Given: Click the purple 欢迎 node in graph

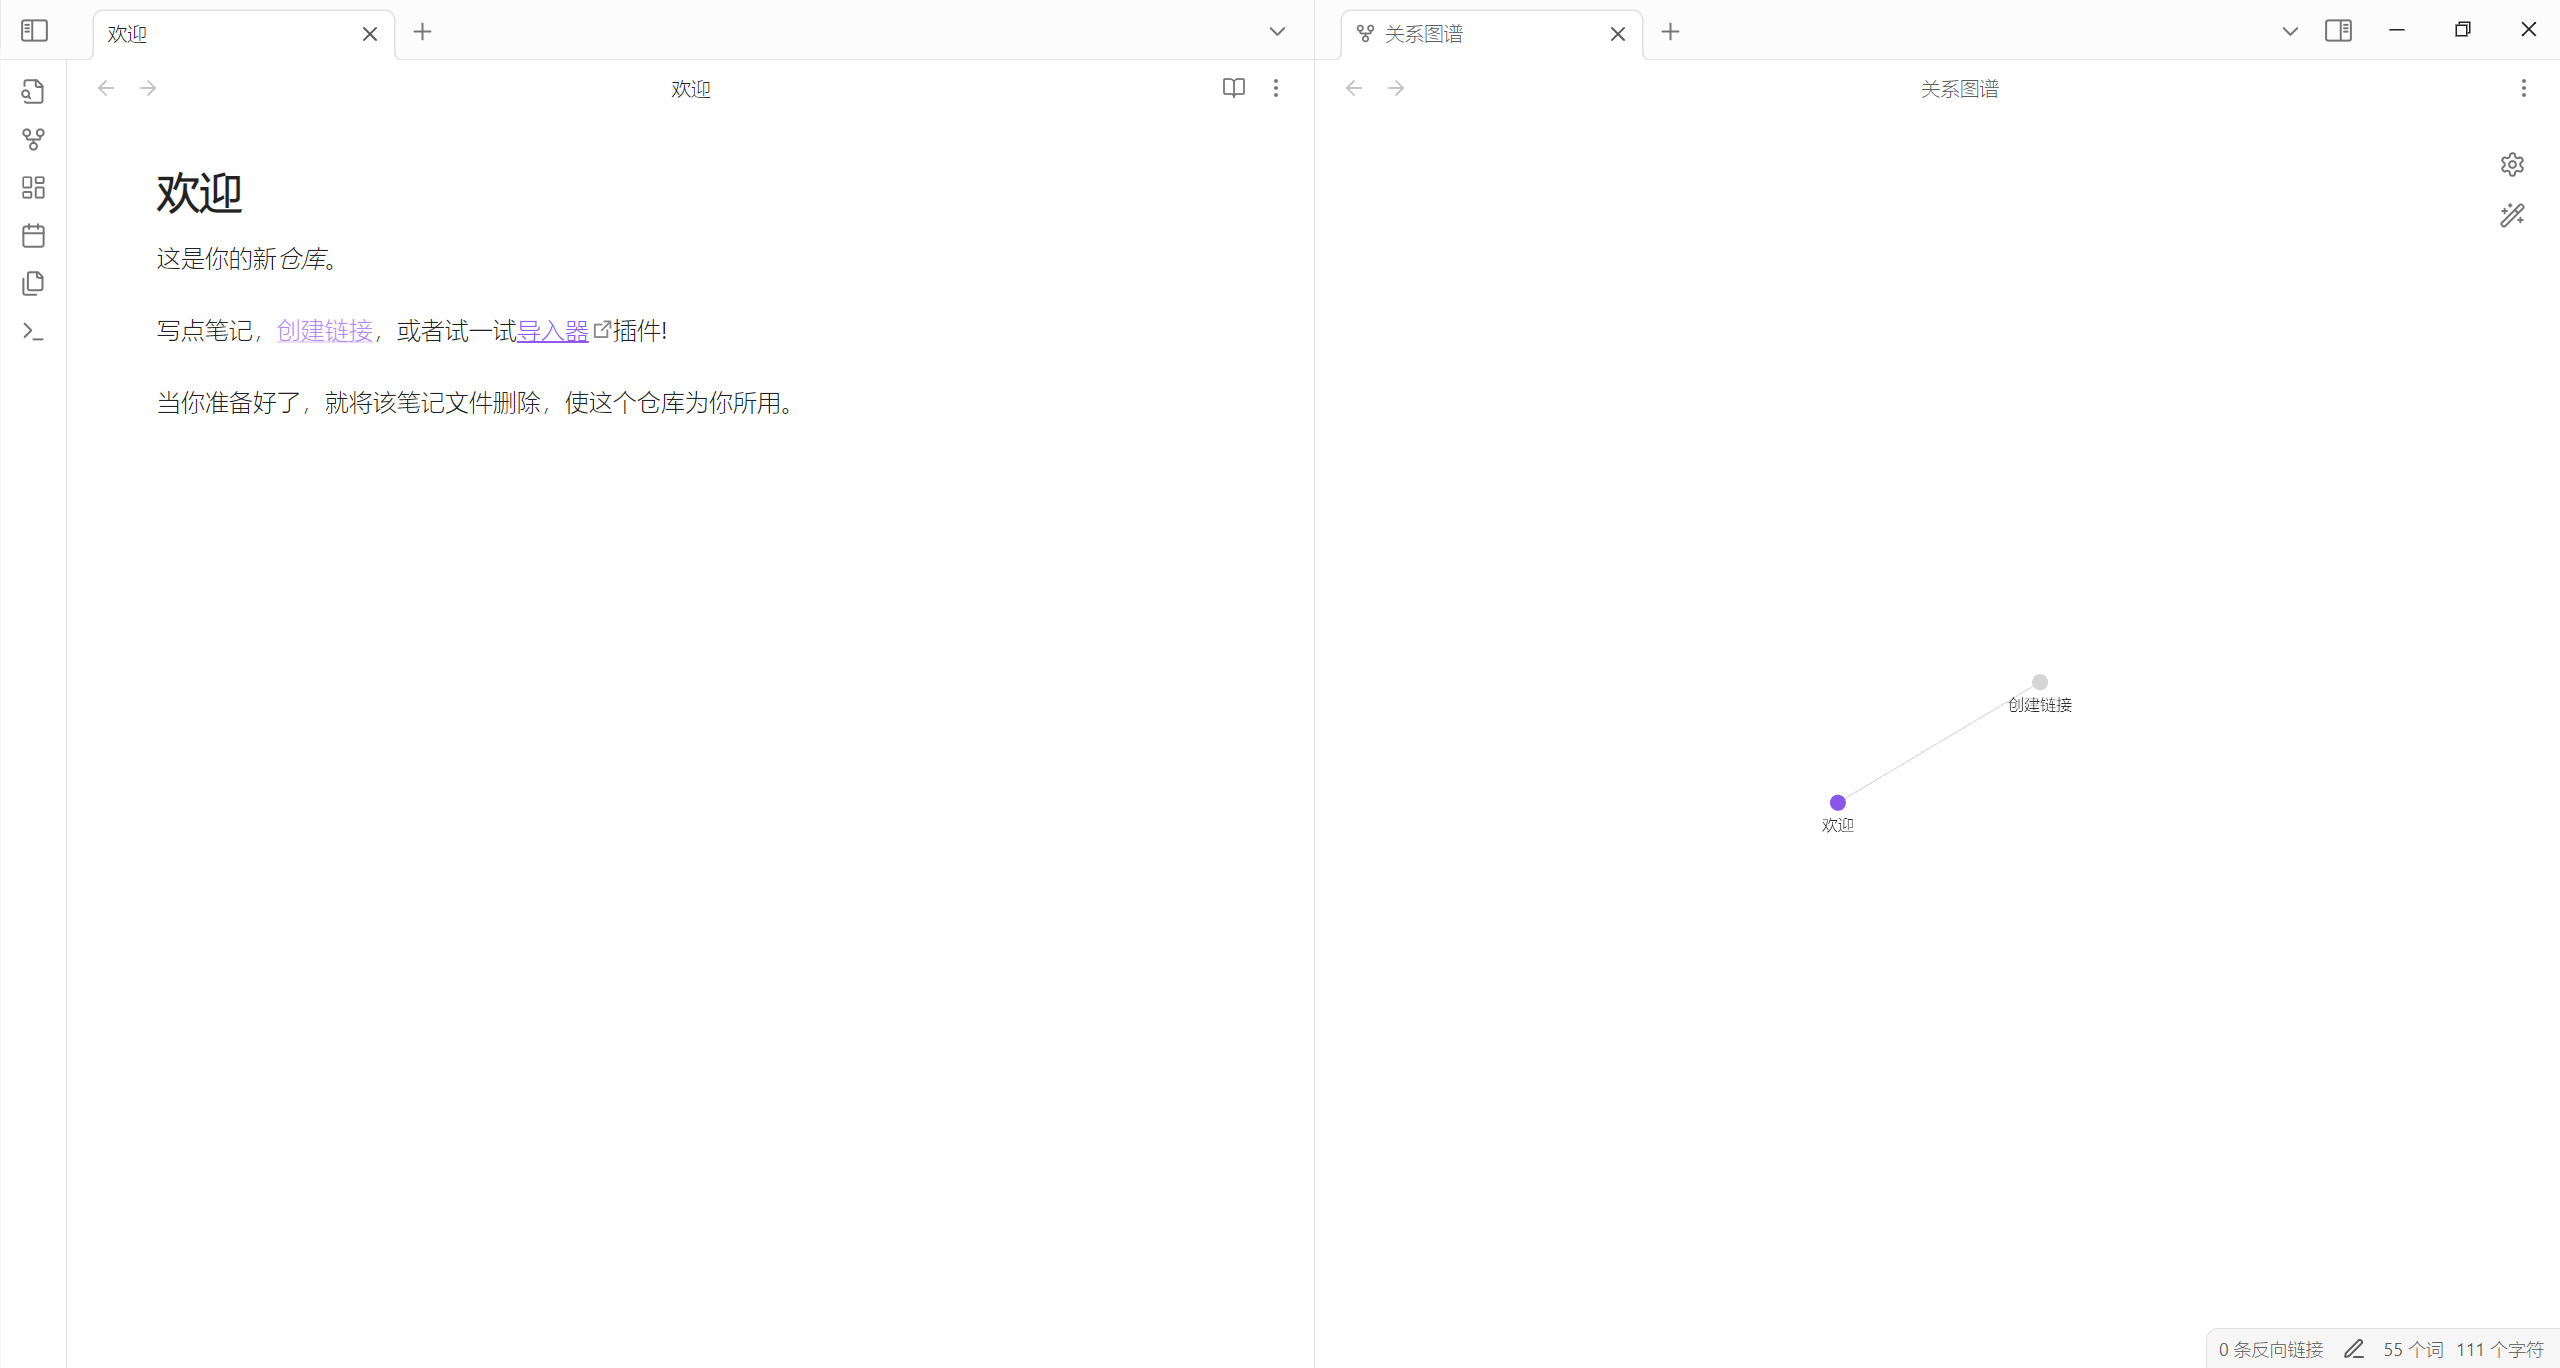Looking at the screenshot, I should (x=1837, y=802).
